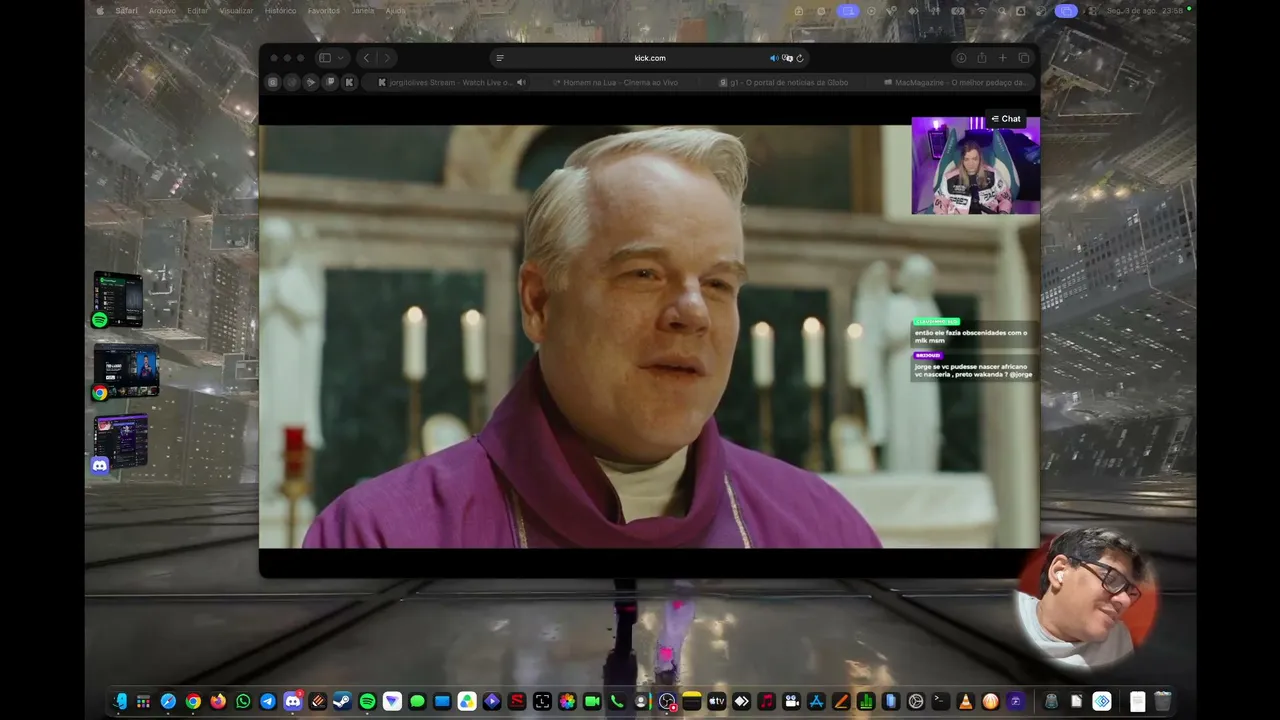Open the Histórico menu
This screenshot has width=1280, height=720.
point(280,11)
